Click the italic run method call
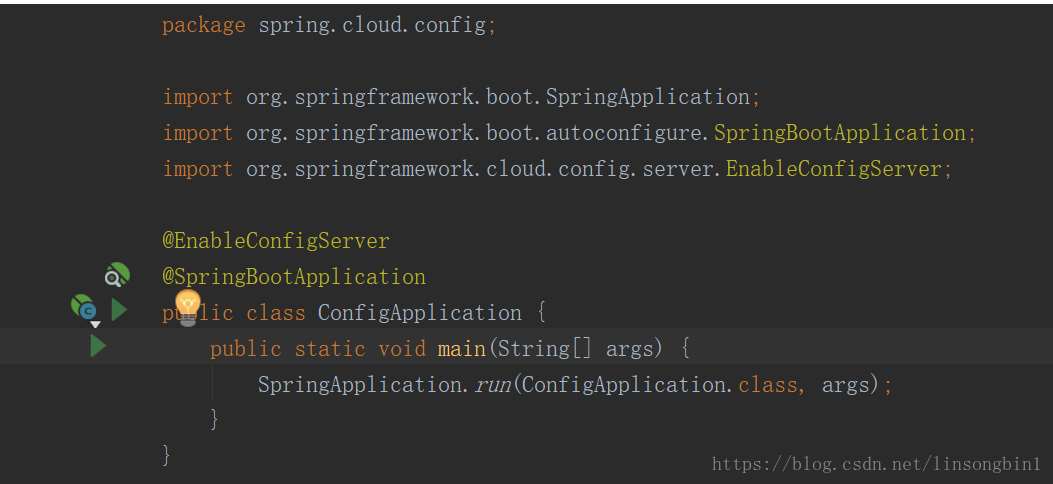The width and height of the screenshot is (1053, 484). click(494, 385)
